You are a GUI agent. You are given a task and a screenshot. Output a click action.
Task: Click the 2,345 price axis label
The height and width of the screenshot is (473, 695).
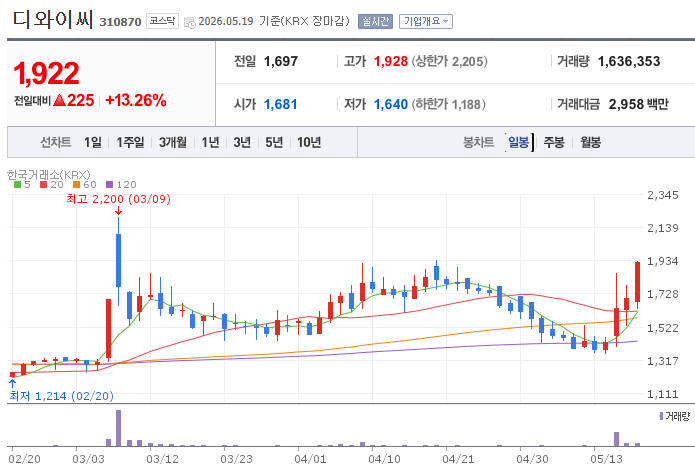coord(663,195)
